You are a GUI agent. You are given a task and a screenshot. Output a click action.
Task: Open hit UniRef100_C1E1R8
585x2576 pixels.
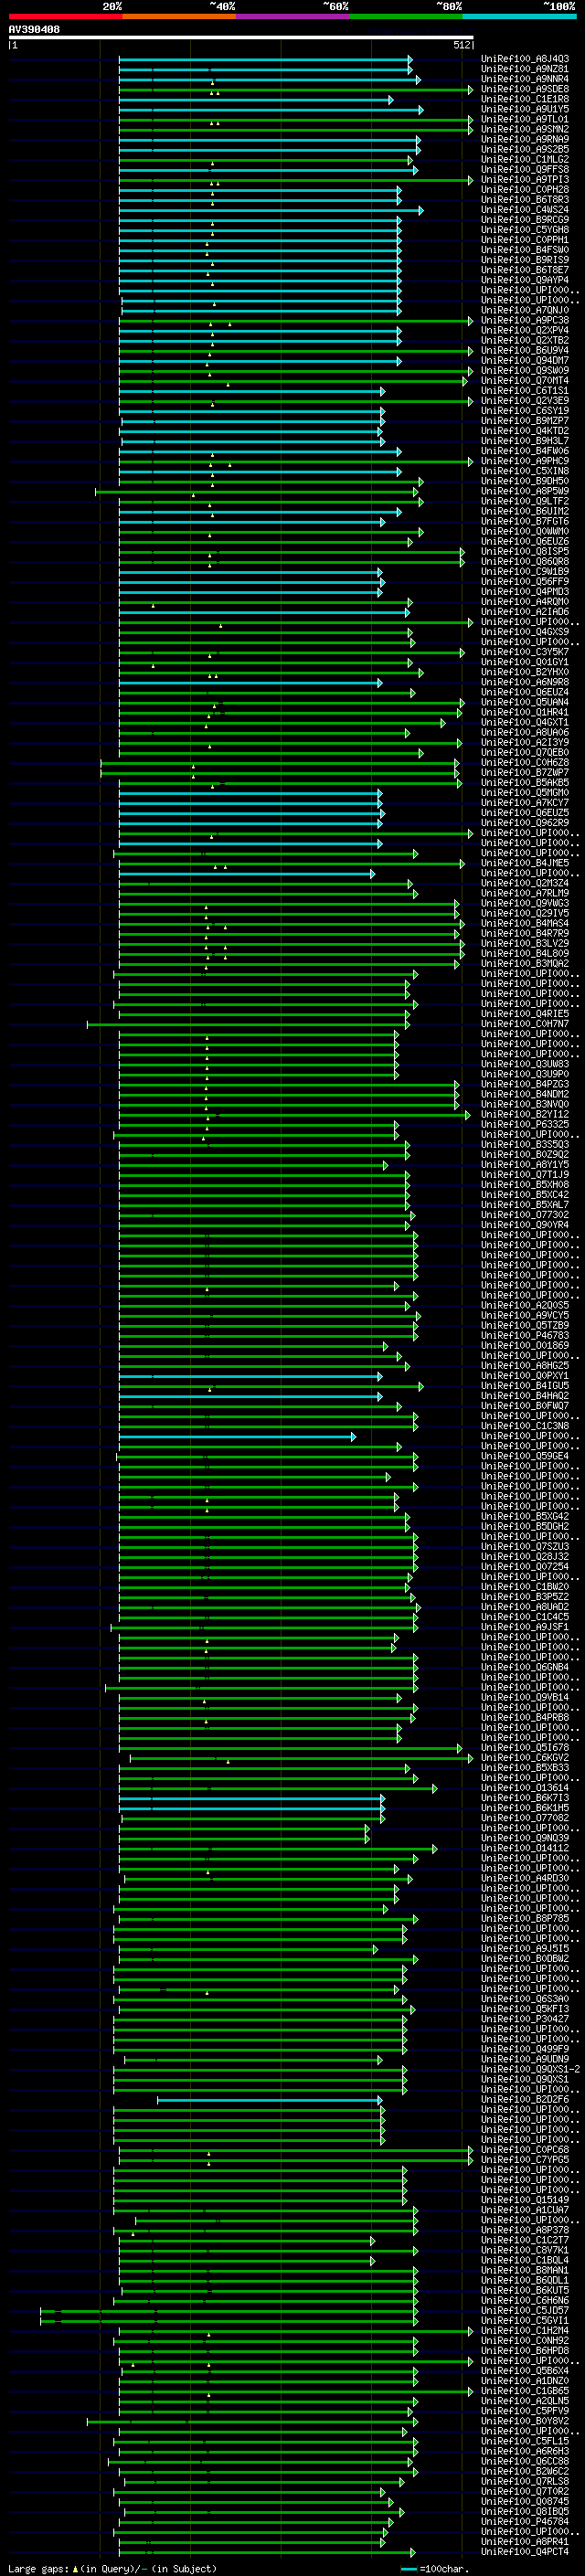pyautogui.click(x=525, y=99)
